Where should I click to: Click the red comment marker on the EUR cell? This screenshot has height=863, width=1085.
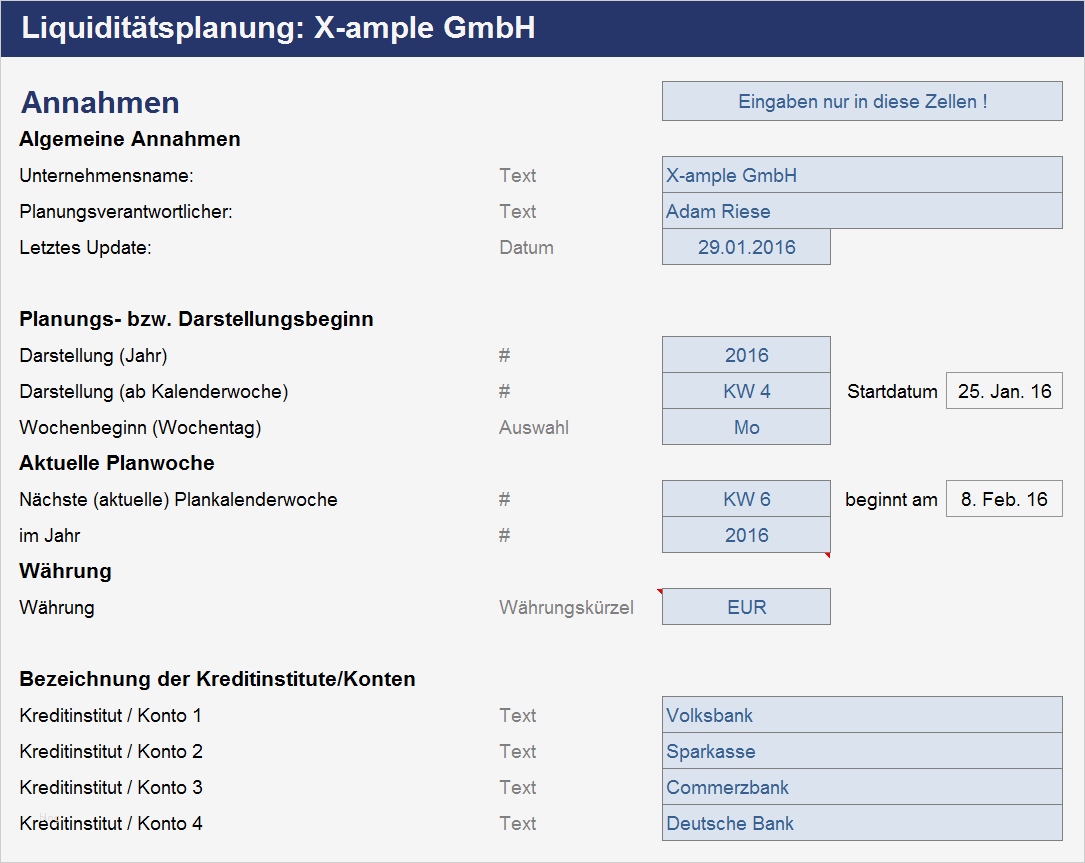click(661, 591)
